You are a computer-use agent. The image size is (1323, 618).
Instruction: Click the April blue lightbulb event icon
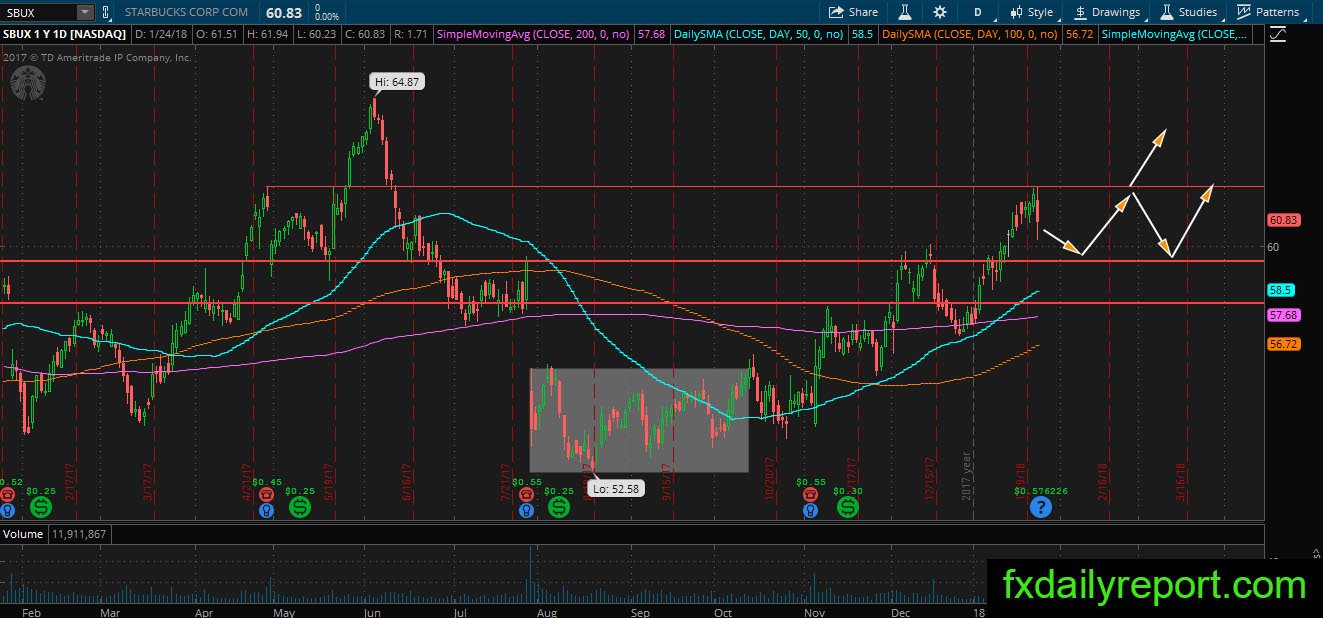click(x=266, y=511)
